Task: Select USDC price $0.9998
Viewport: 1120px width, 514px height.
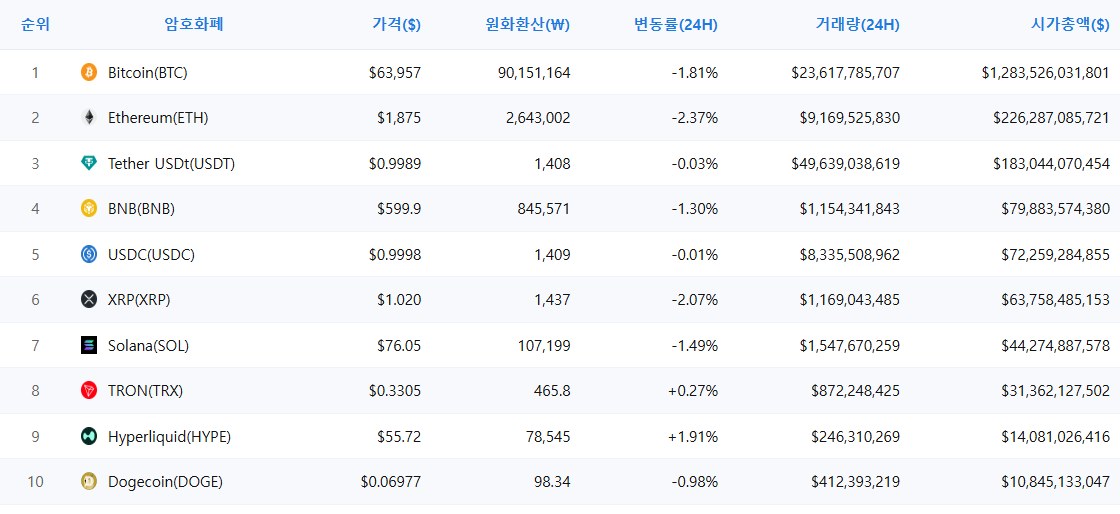Action: (395, 254)
